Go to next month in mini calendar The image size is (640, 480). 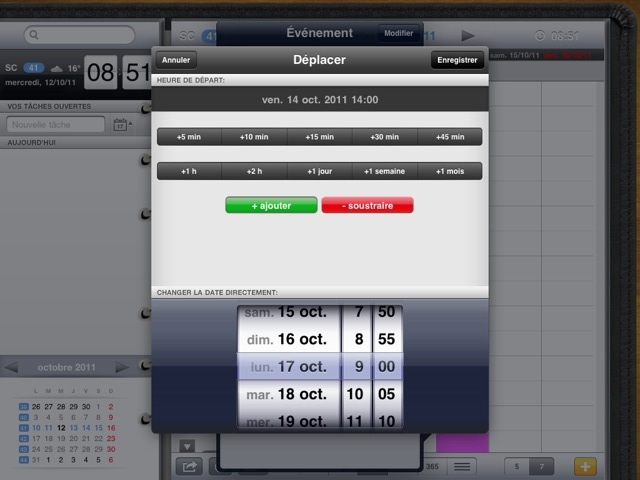[x=122, y=367]
